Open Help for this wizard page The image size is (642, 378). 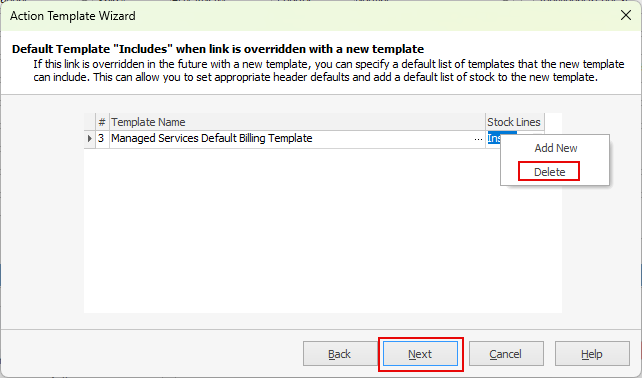[592, 354]
